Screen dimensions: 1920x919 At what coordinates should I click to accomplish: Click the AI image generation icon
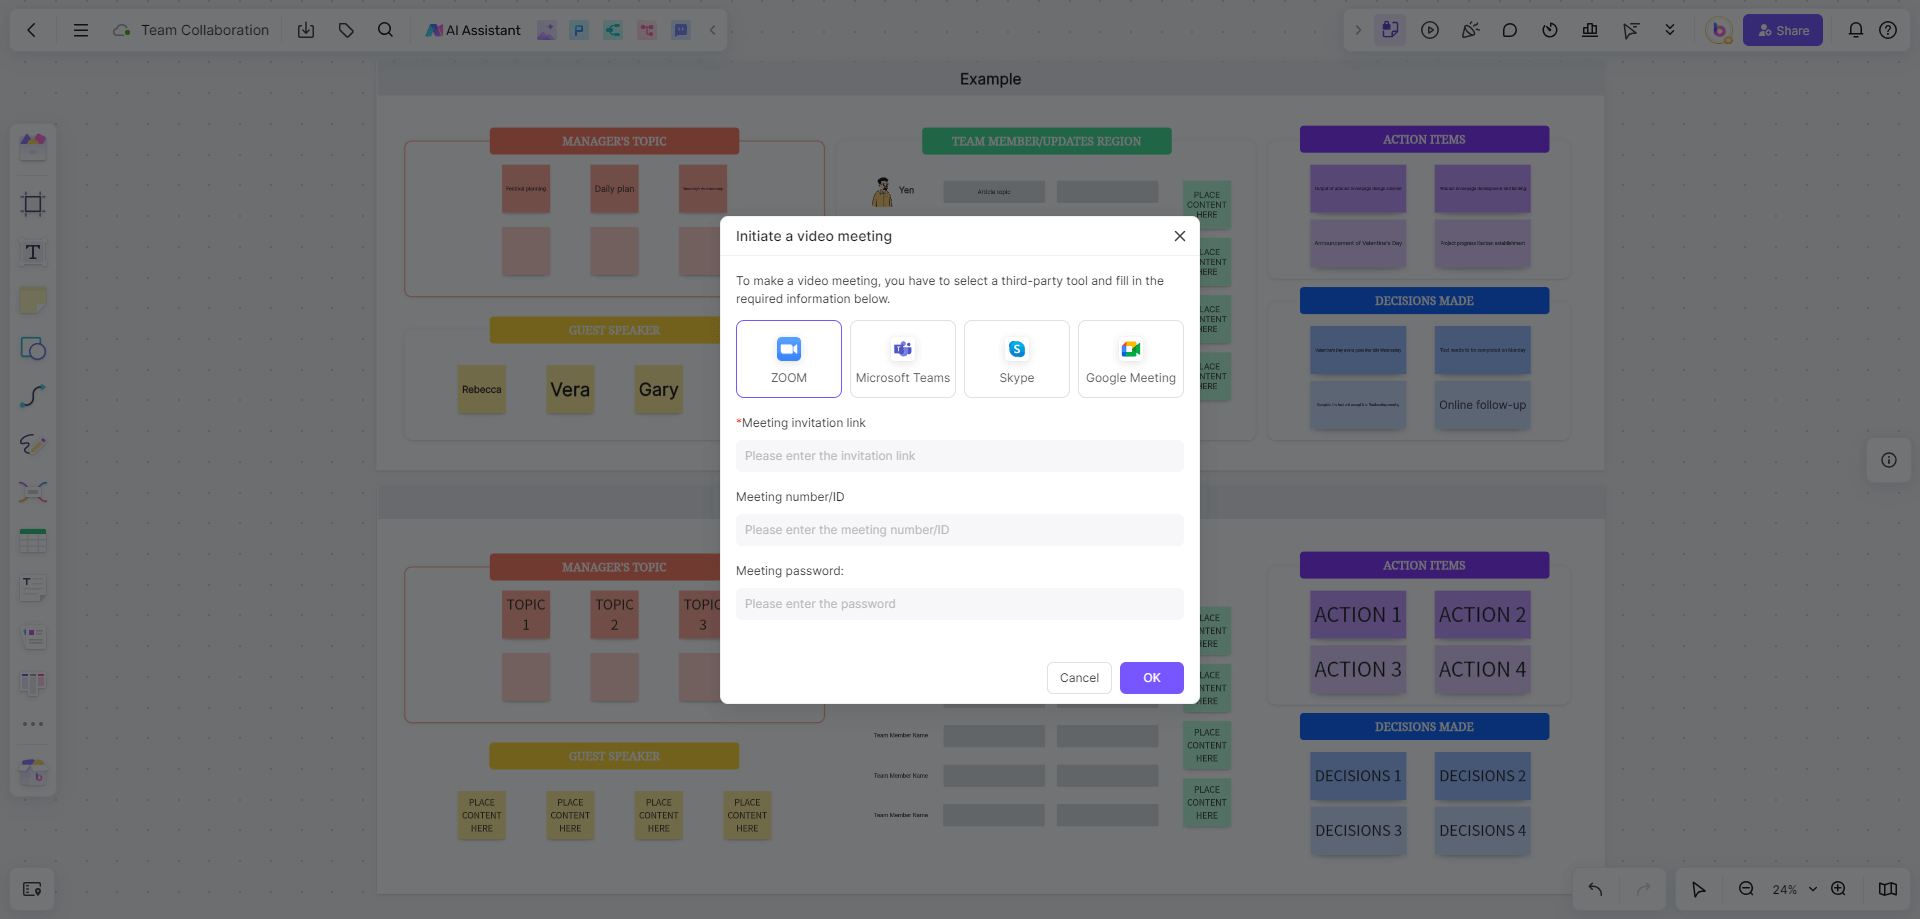pyautogui.click(x=546, y=30)
